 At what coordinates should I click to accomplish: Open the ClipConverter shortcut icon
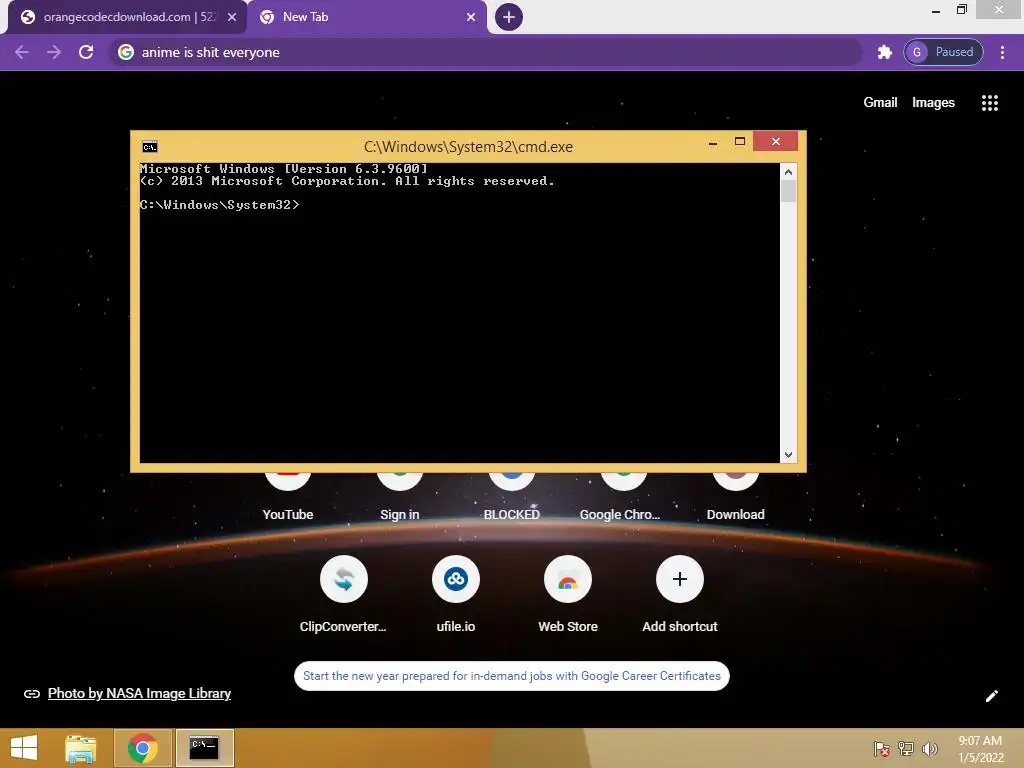[x=344, y=579]
